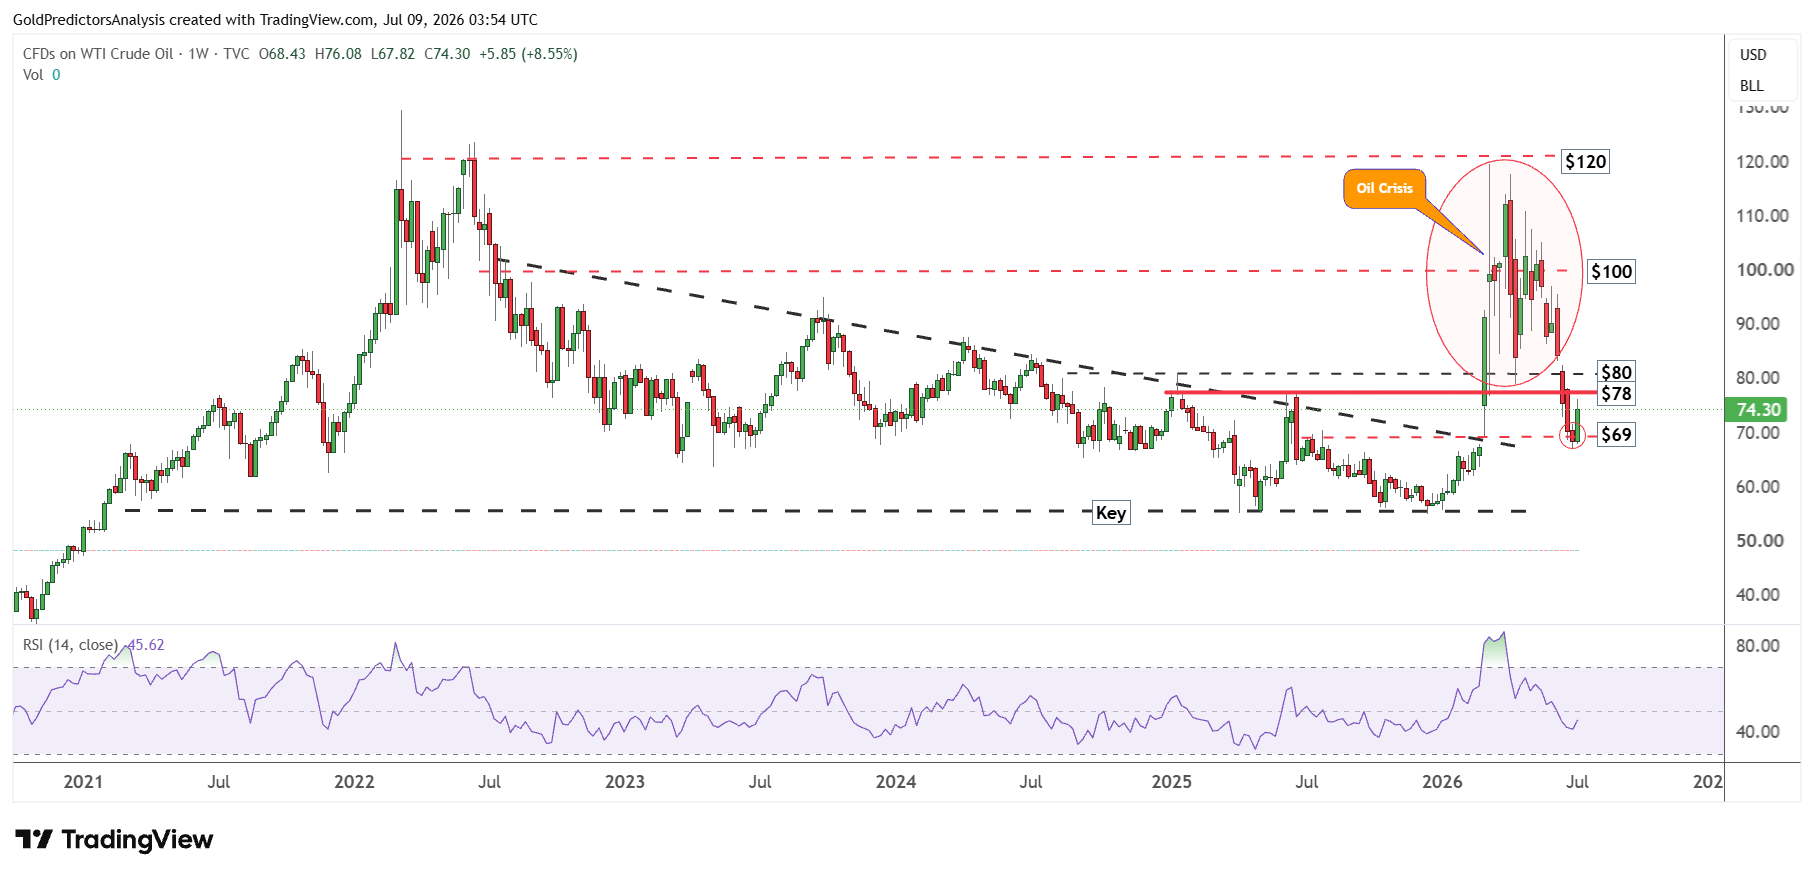Viewport: 1814px width, 877px height.
Task: Click 50.00 on the price axis
Action: click(x=1758, y=541)
